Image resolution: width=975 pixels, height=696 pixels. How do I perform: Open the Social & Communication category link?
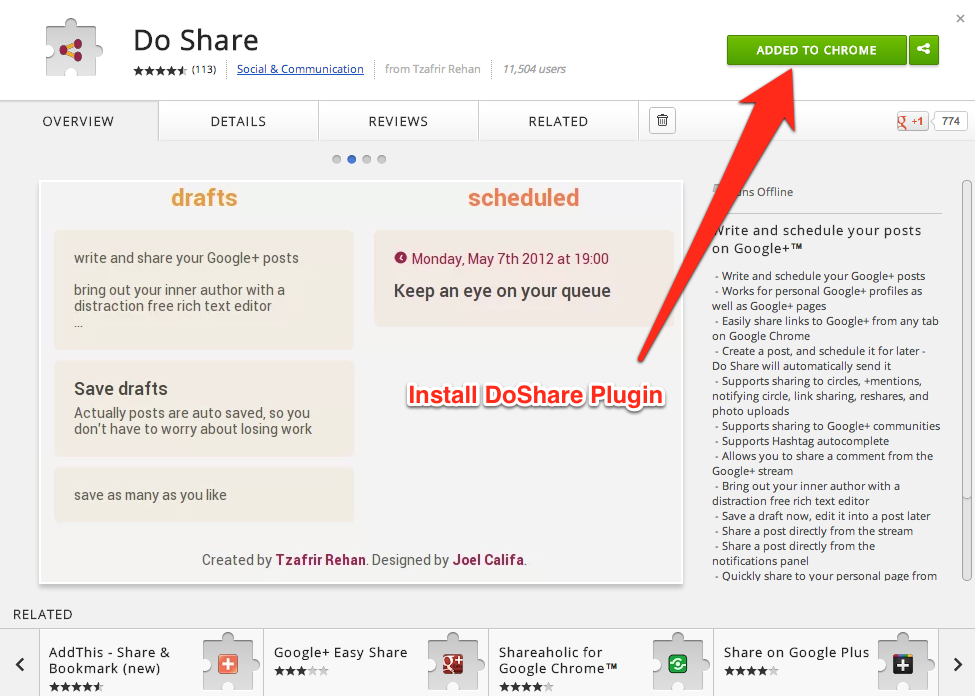pos(300,69)
